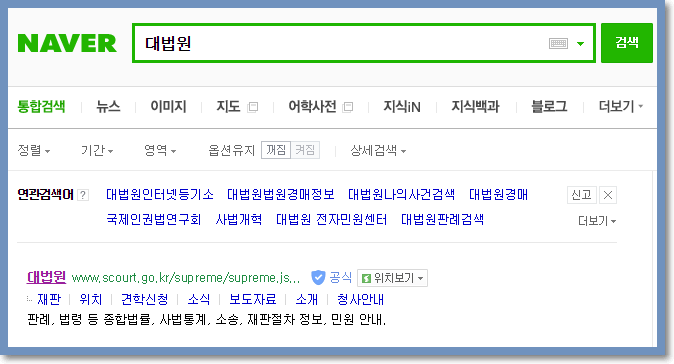Viewport: 674px width, 364px height.
Task: Open the 기간 period dropdown
Action: tap(97, 150)
